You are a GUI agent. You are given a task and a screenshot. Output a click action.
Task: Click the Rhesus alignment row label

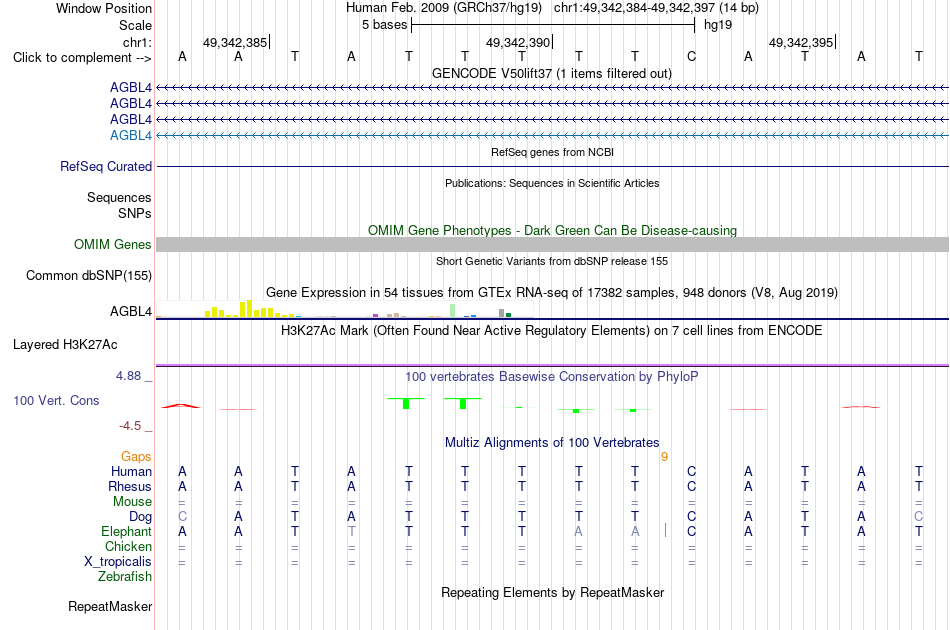point(130,486)
